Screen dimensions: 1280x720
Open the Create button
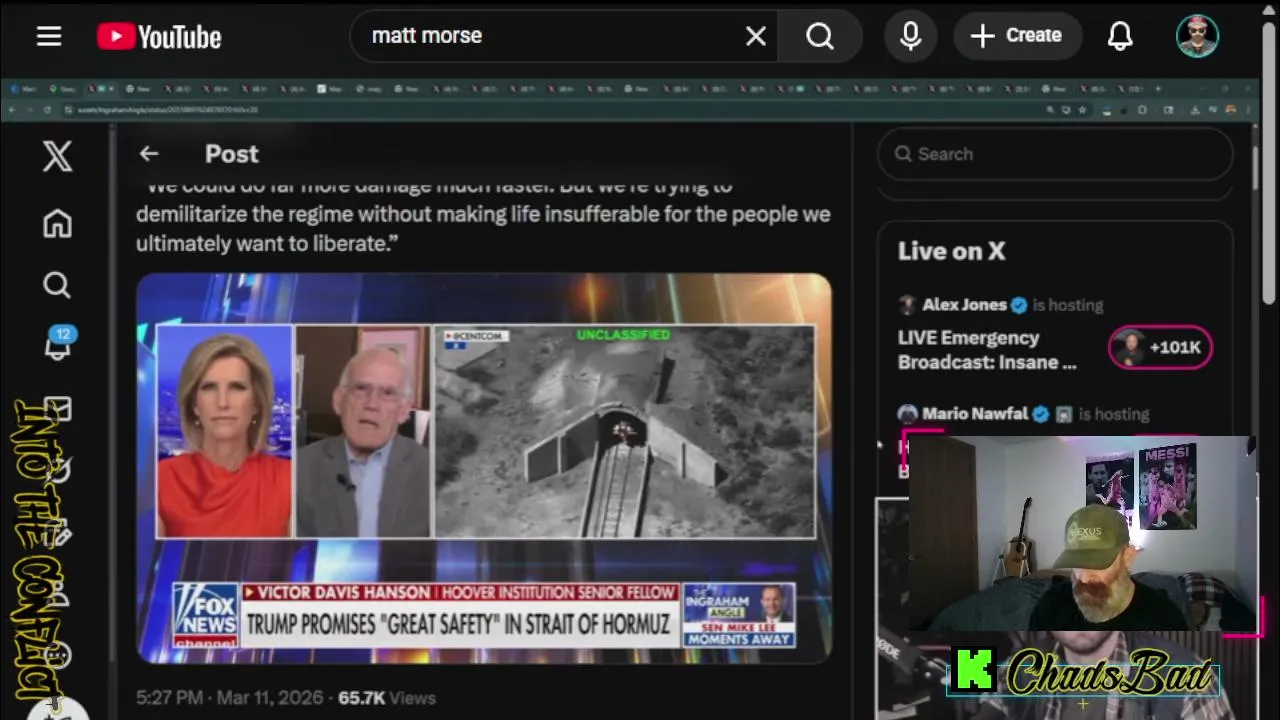[x=1016, y=36]
